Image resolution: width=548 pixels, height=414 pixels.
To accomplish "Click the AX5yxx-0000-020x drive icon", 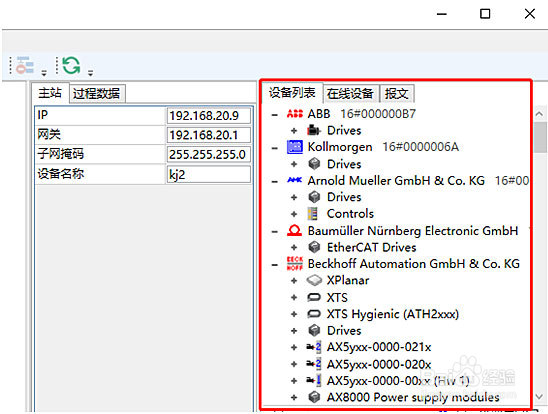I will coord(313,364).
